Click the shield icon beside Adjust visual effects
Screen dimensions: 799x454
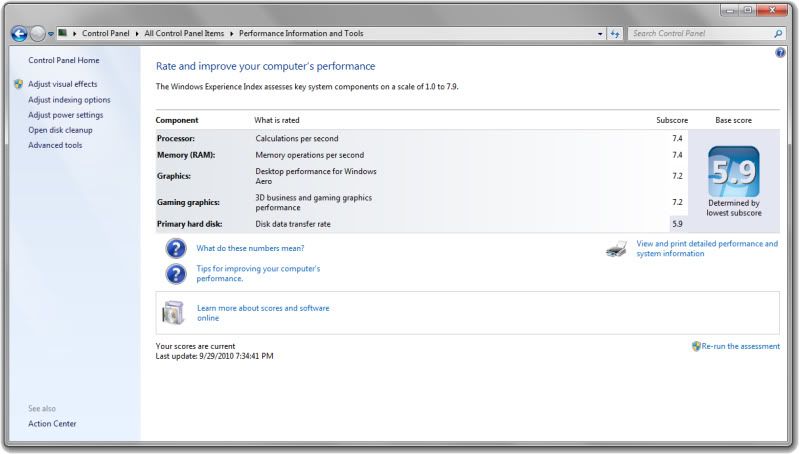click(18, 85)
